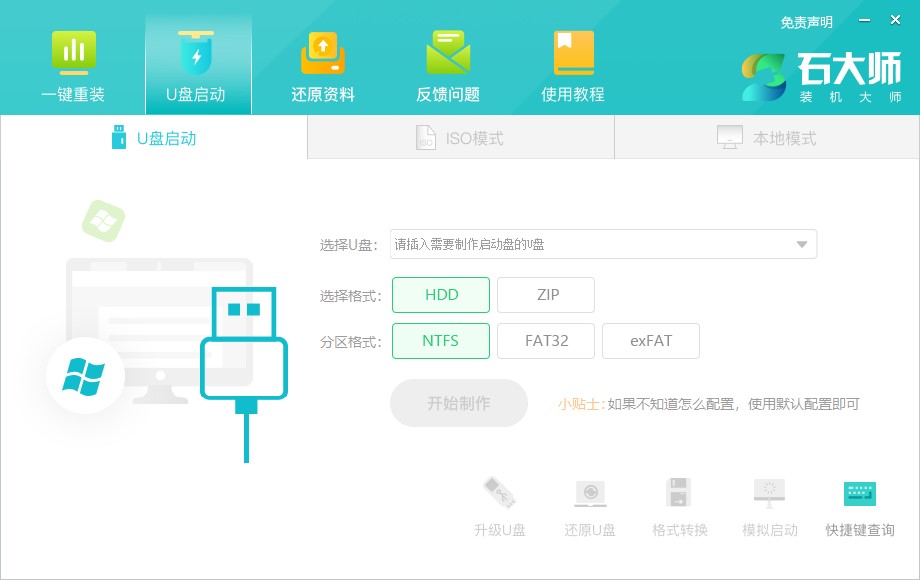Select exFAT partition format
This screenshot has height=580, width=920.
tap(651, 341)
